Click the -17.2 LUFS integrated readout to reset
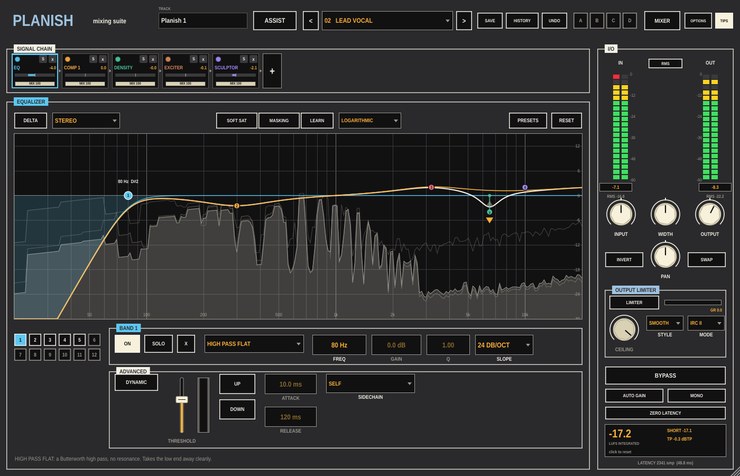 (620, 434)
